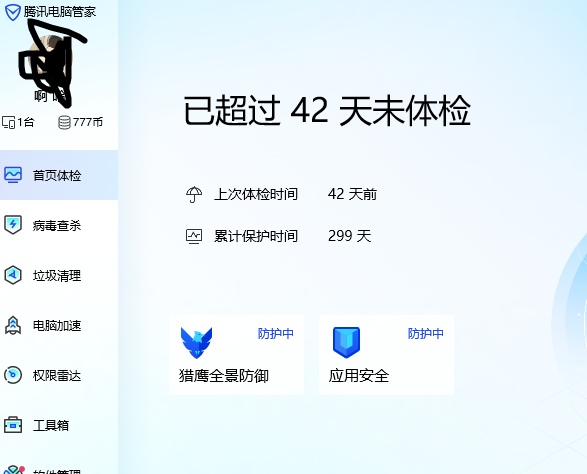Click the devices icon beside 1台
Screen dimensions: 587x474
tap(9, 122)
